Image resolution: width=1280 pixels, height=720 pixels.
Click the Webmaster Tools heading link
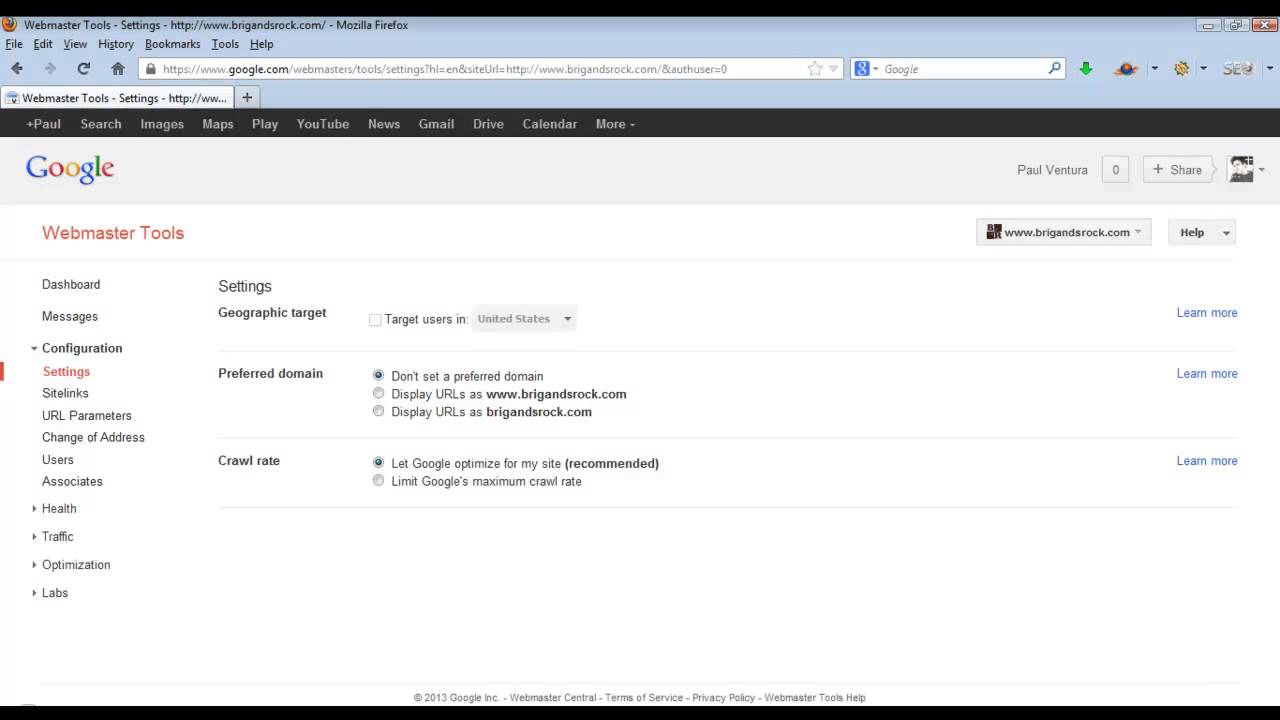[x=113, y=233]
